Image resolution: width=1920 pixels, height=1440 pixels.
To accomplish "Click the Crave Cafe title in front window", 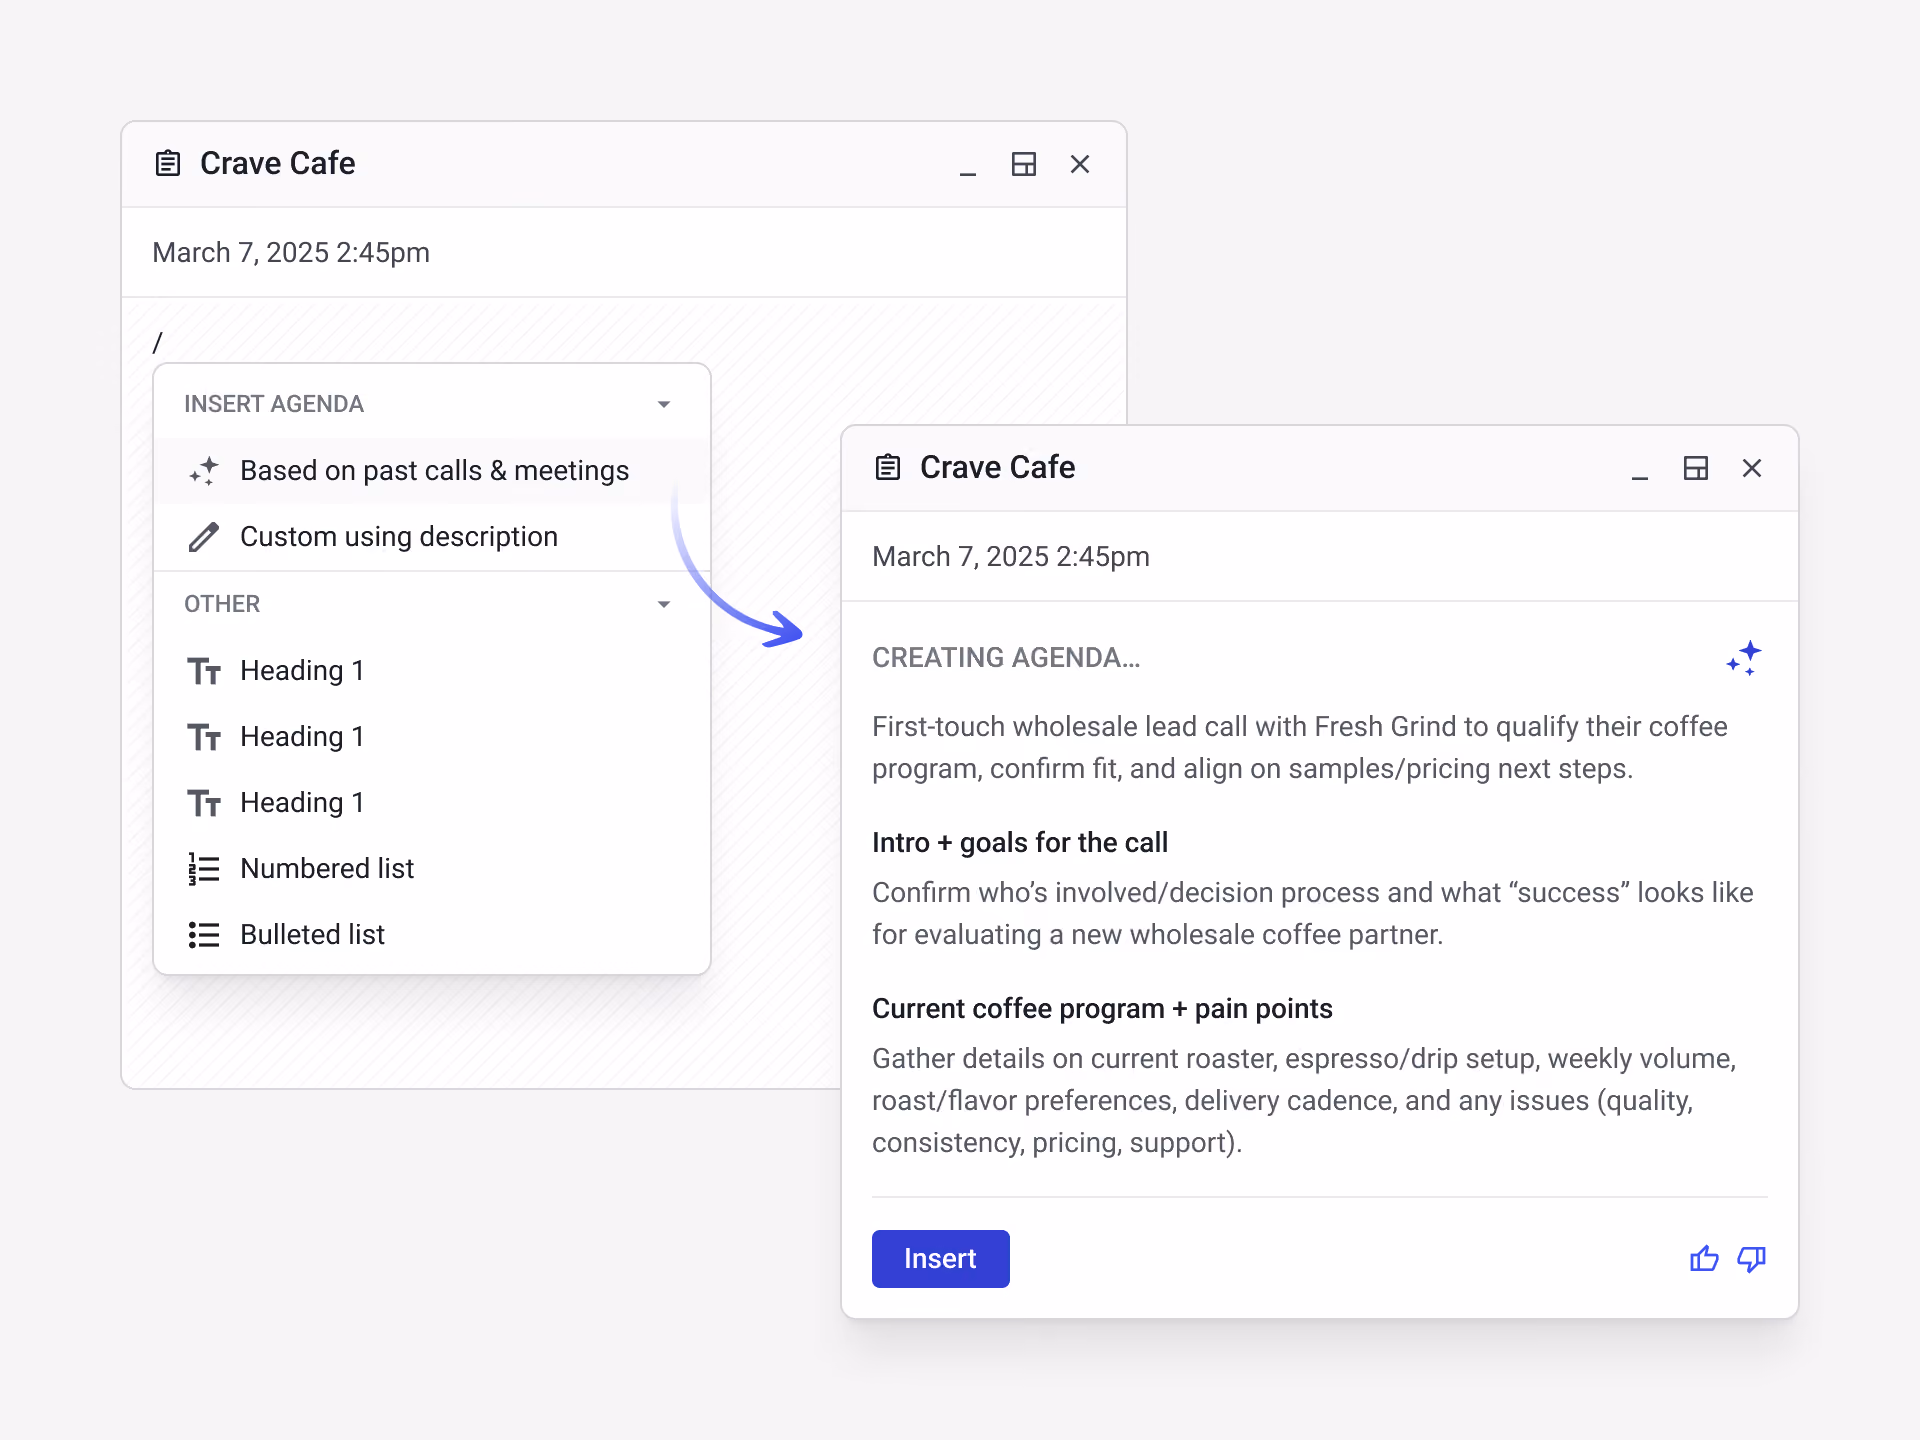I will (997, 467).
